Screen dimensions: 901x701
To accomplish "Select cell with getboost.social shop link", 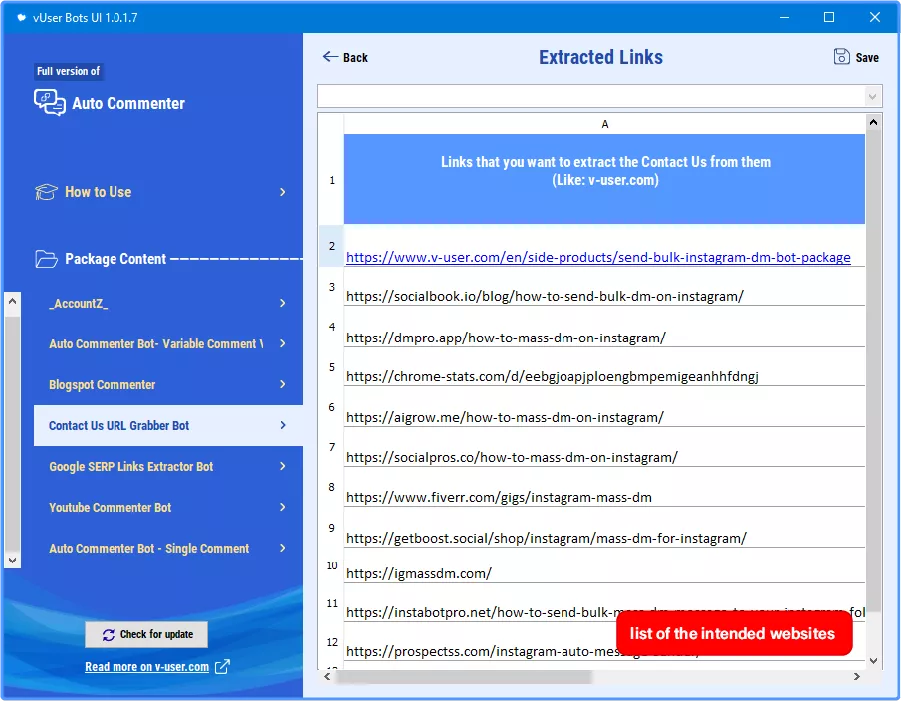I will 604,527.
